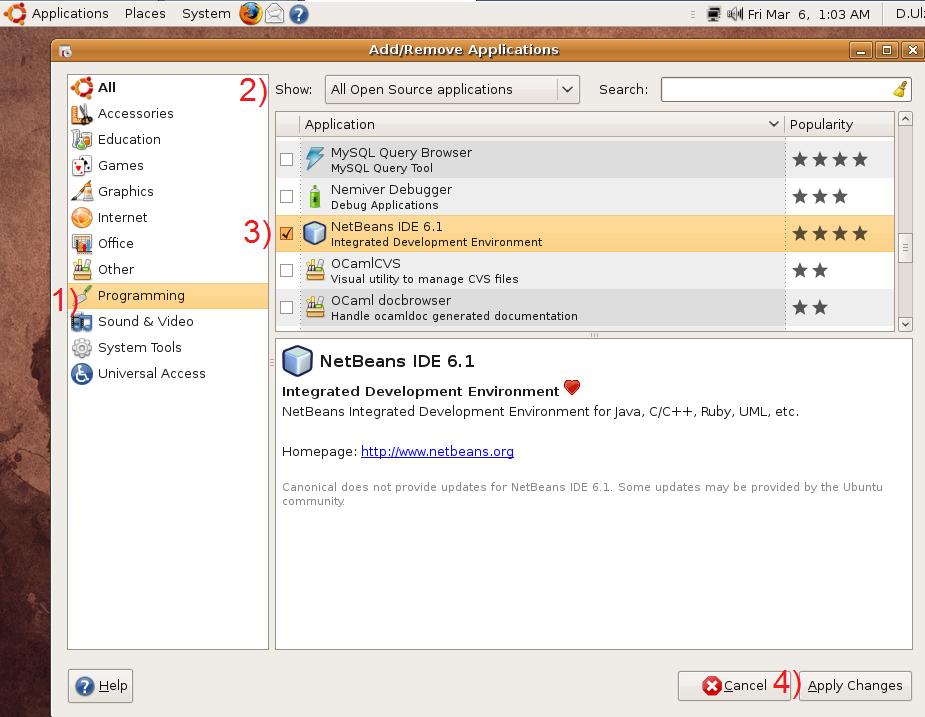Uncheck the NetBeans IDE 6.1 checkbox
This screenshot has width=925, height=717.
(287, 233)
